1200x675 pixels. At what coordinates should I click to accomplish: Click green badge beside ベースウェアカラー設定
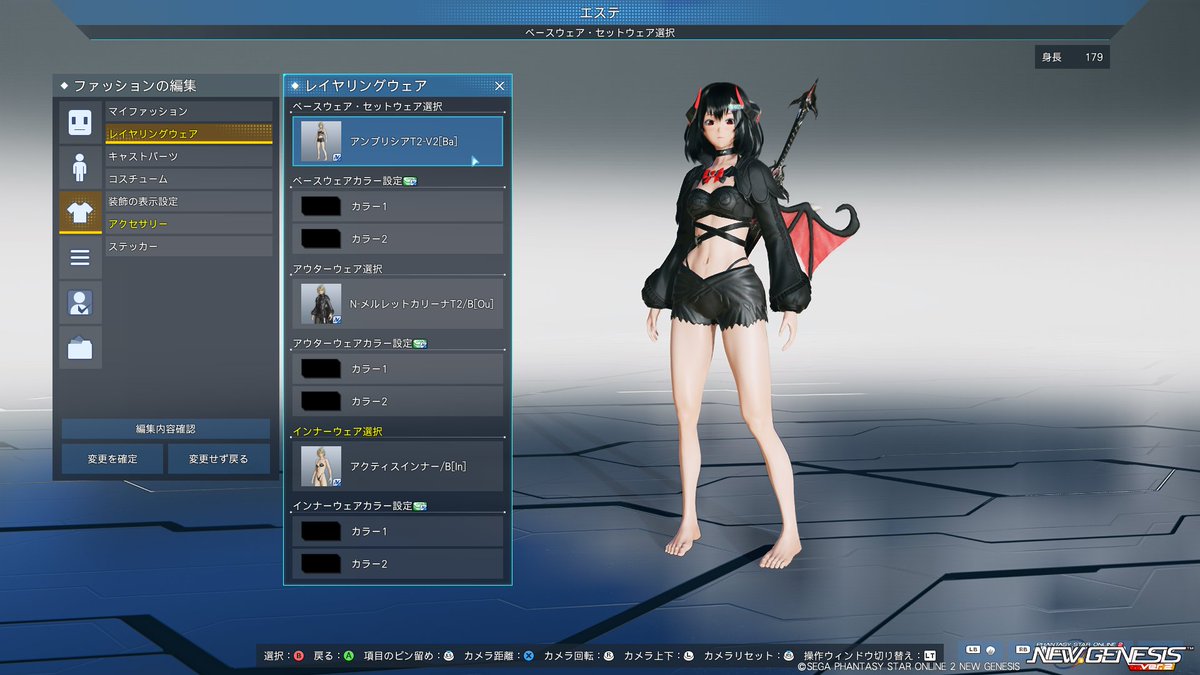point(410,181)
